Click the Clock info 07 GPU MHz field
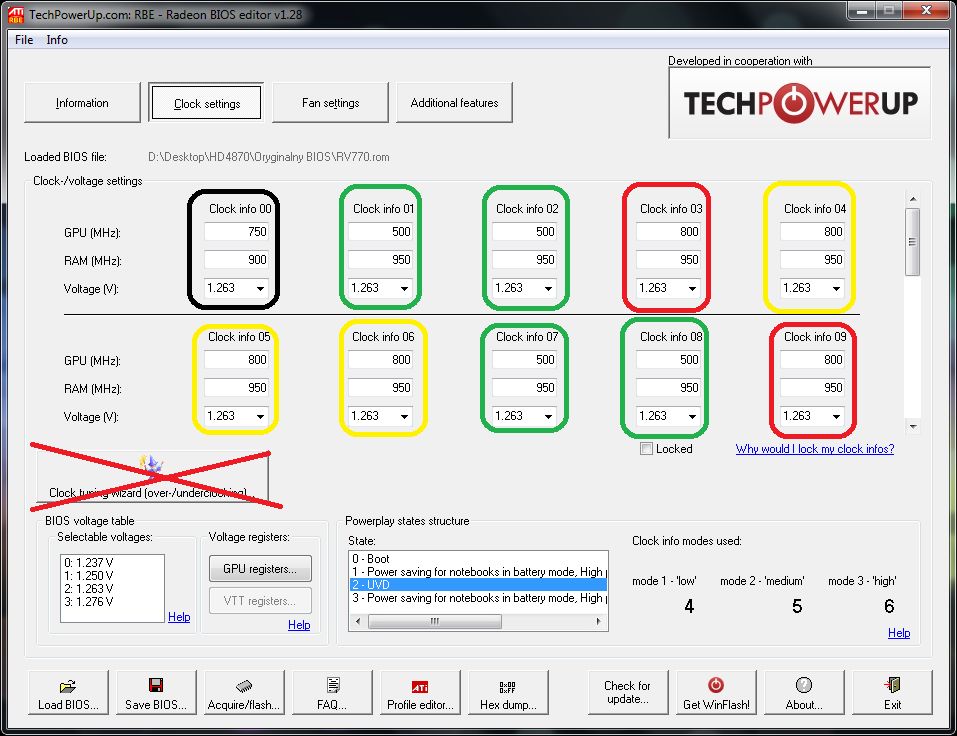Image resolution: width=957 pixels, height=736 pixels. pyautogui.click(x=524, y=360)
